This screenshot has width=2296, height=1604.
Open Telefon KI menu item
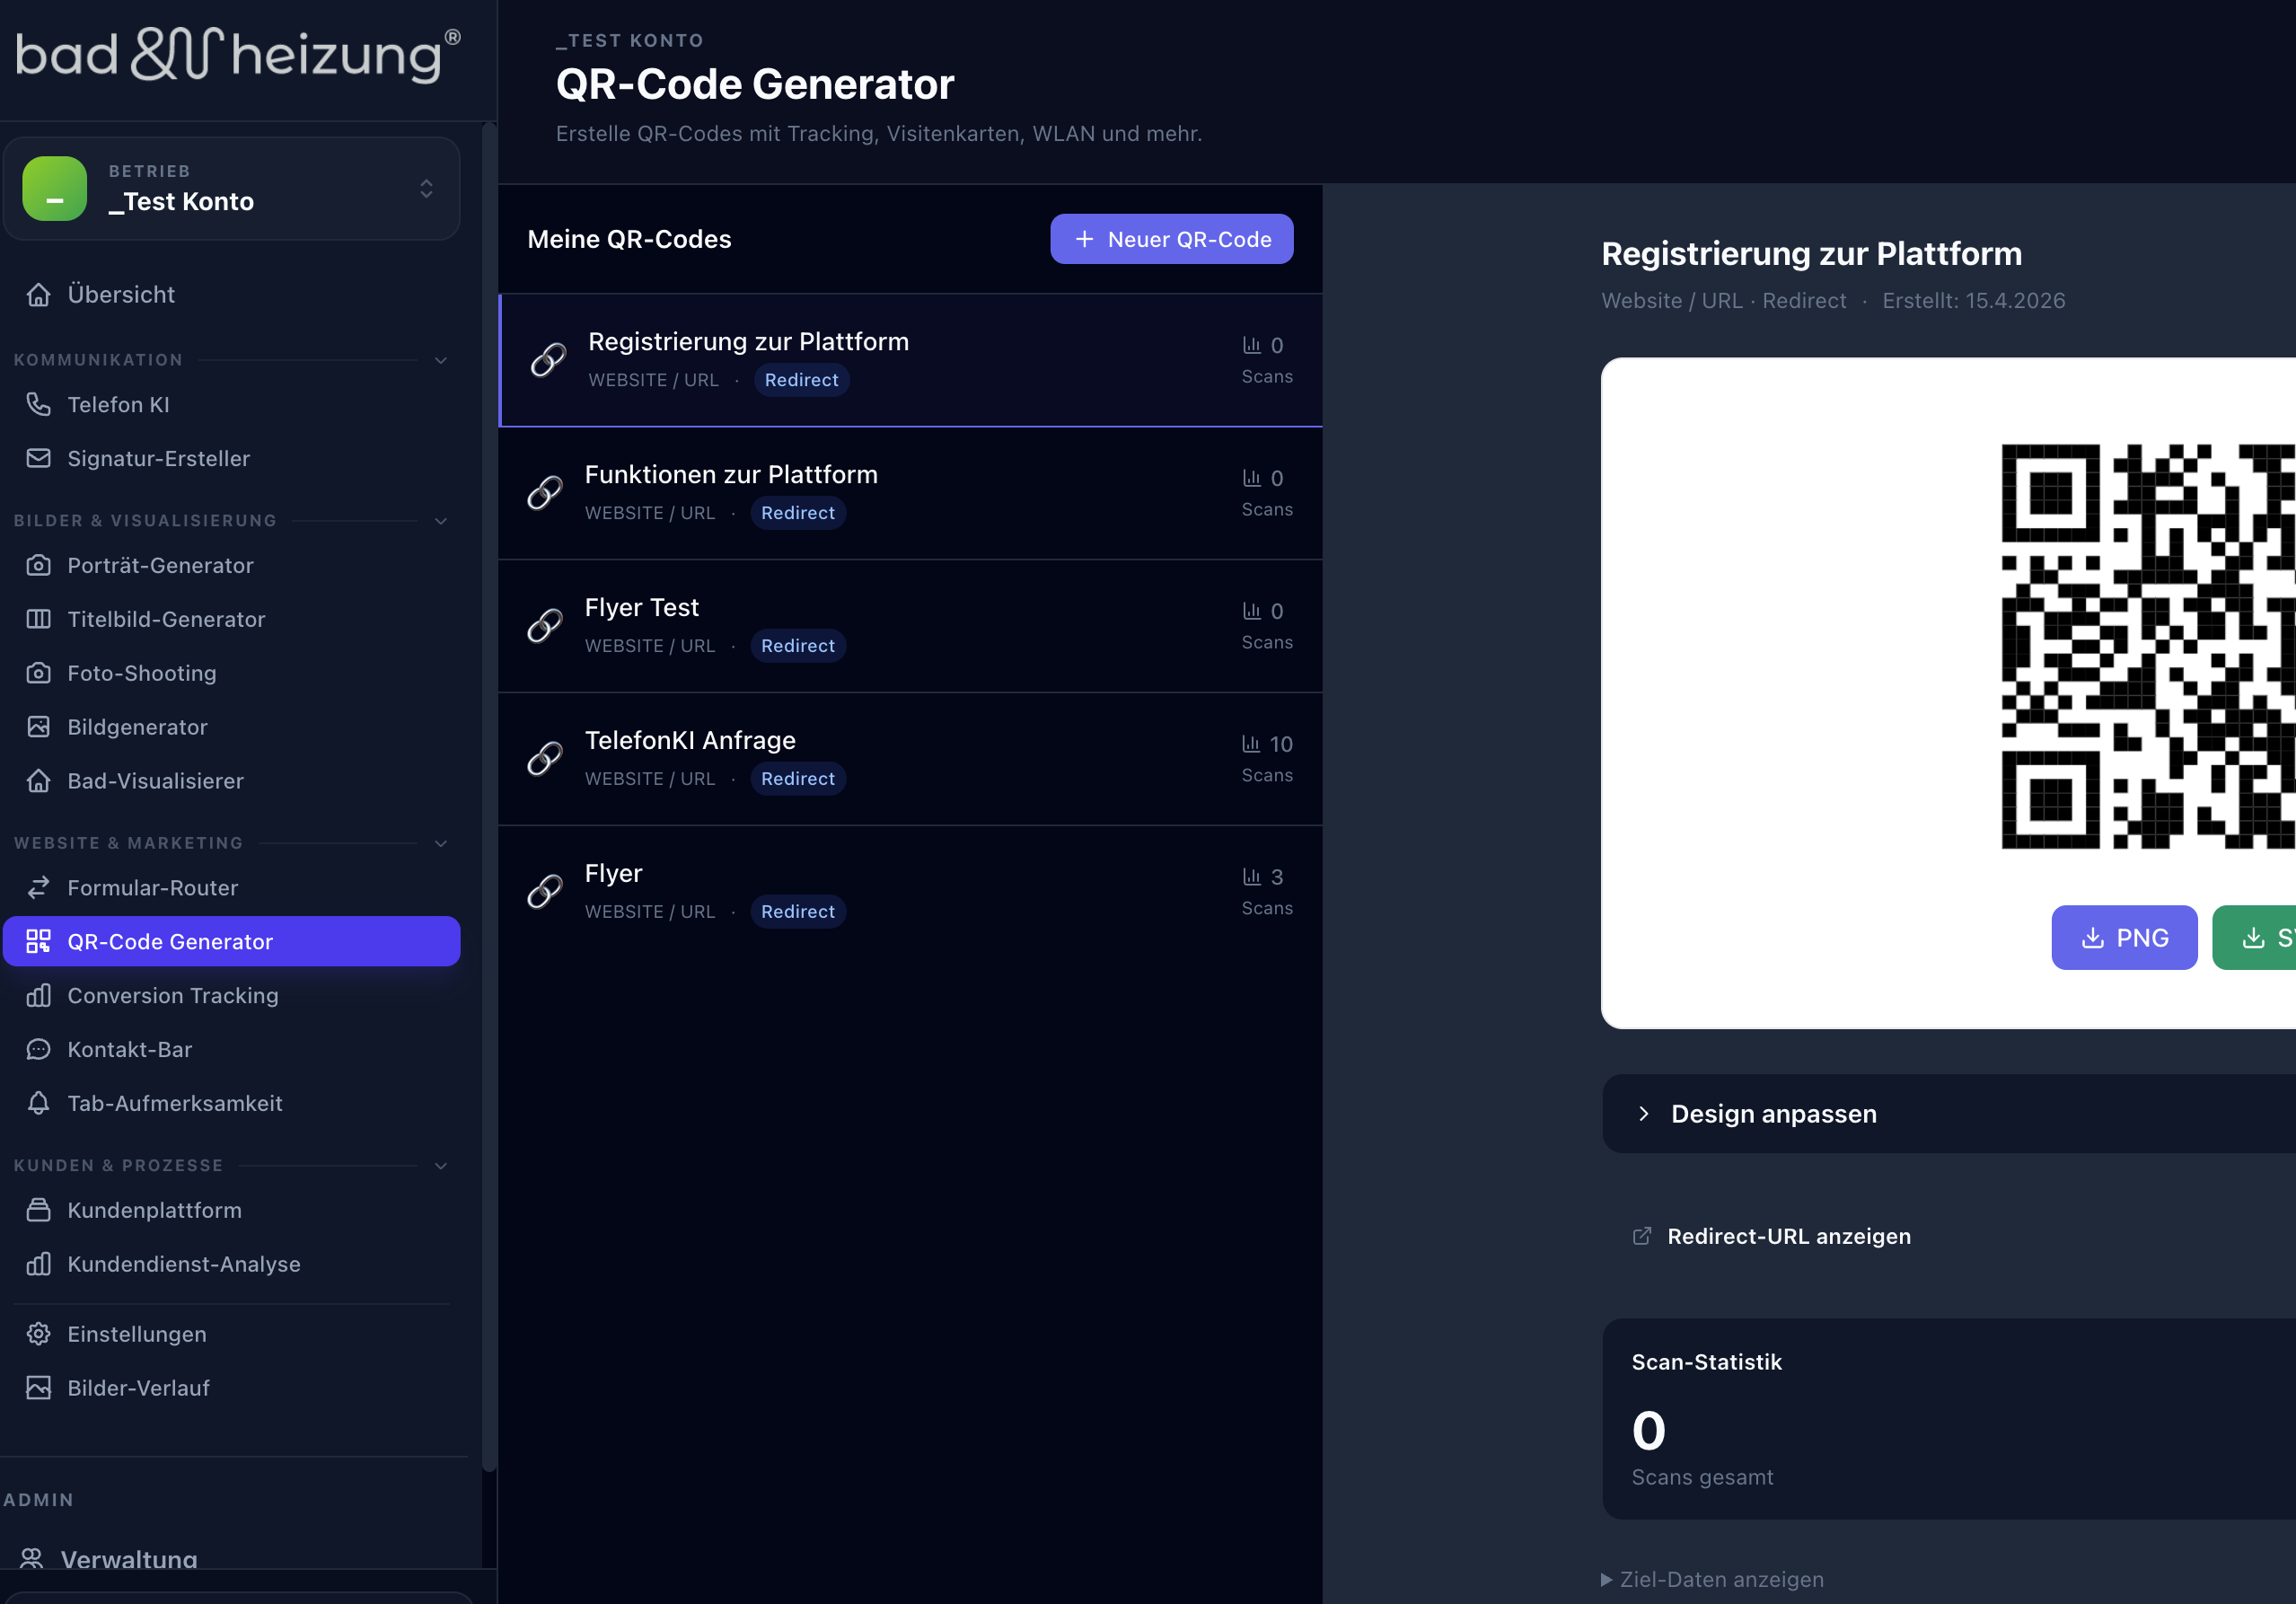click(232, 405)
